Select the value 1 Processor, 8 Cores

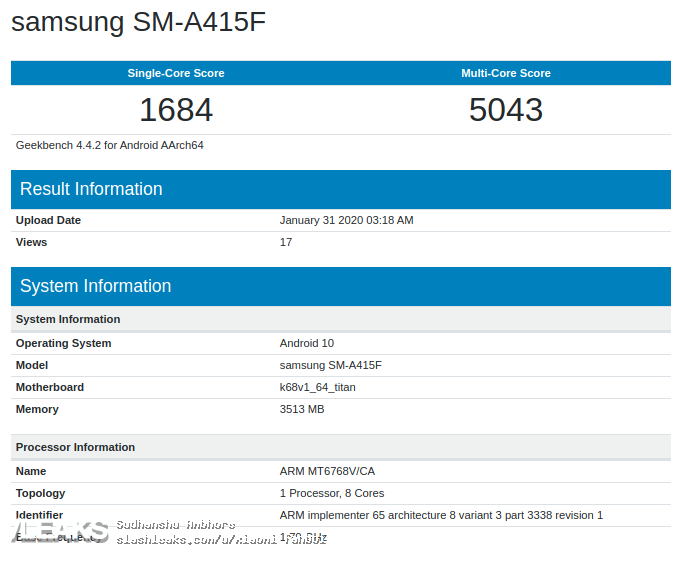click(332, 493)
